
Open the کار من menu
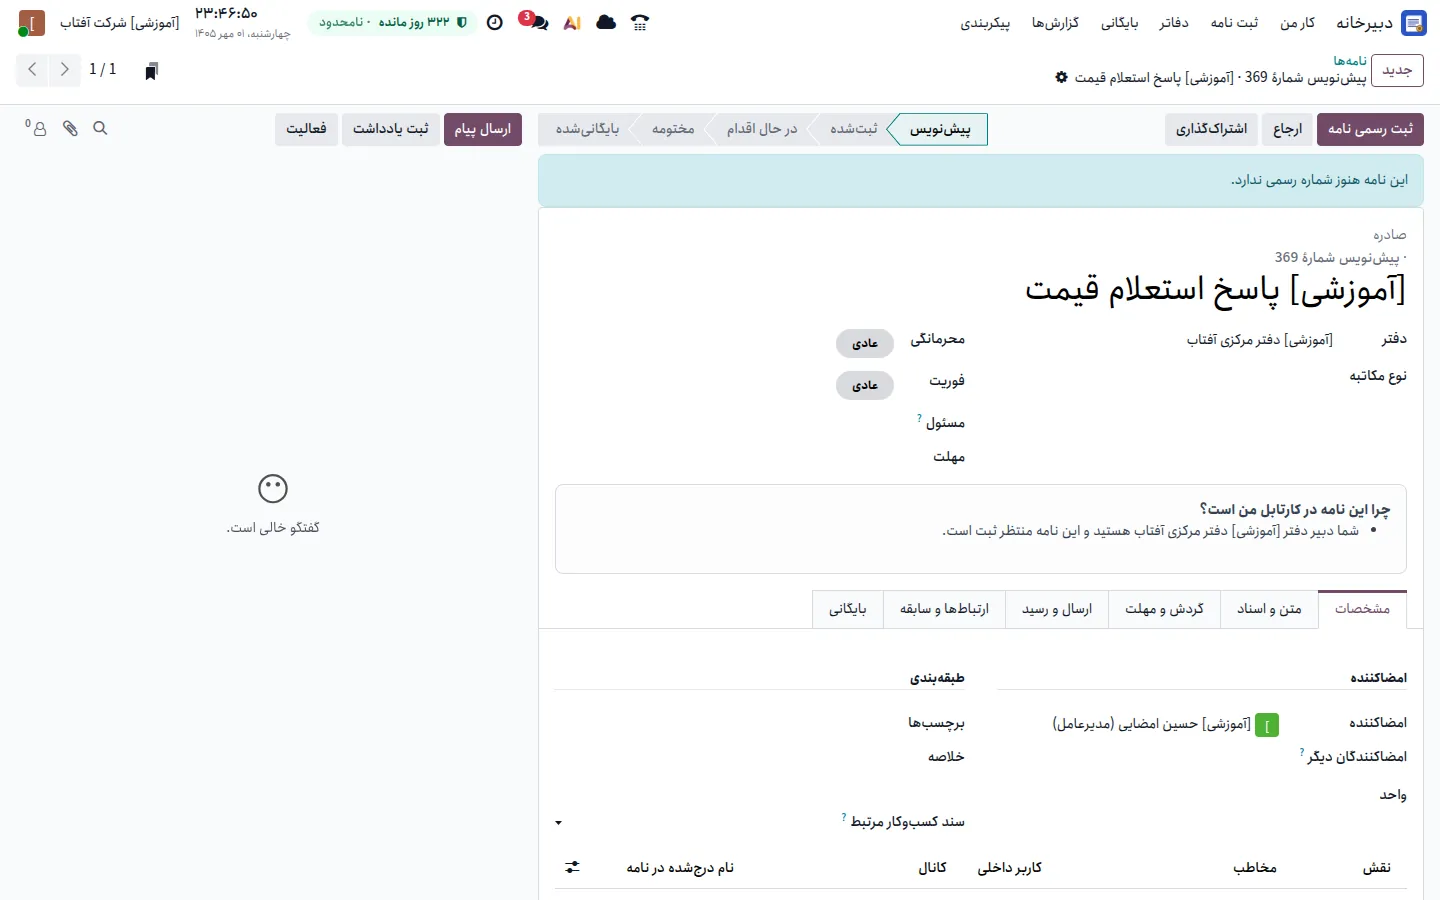click(1298, 22)
